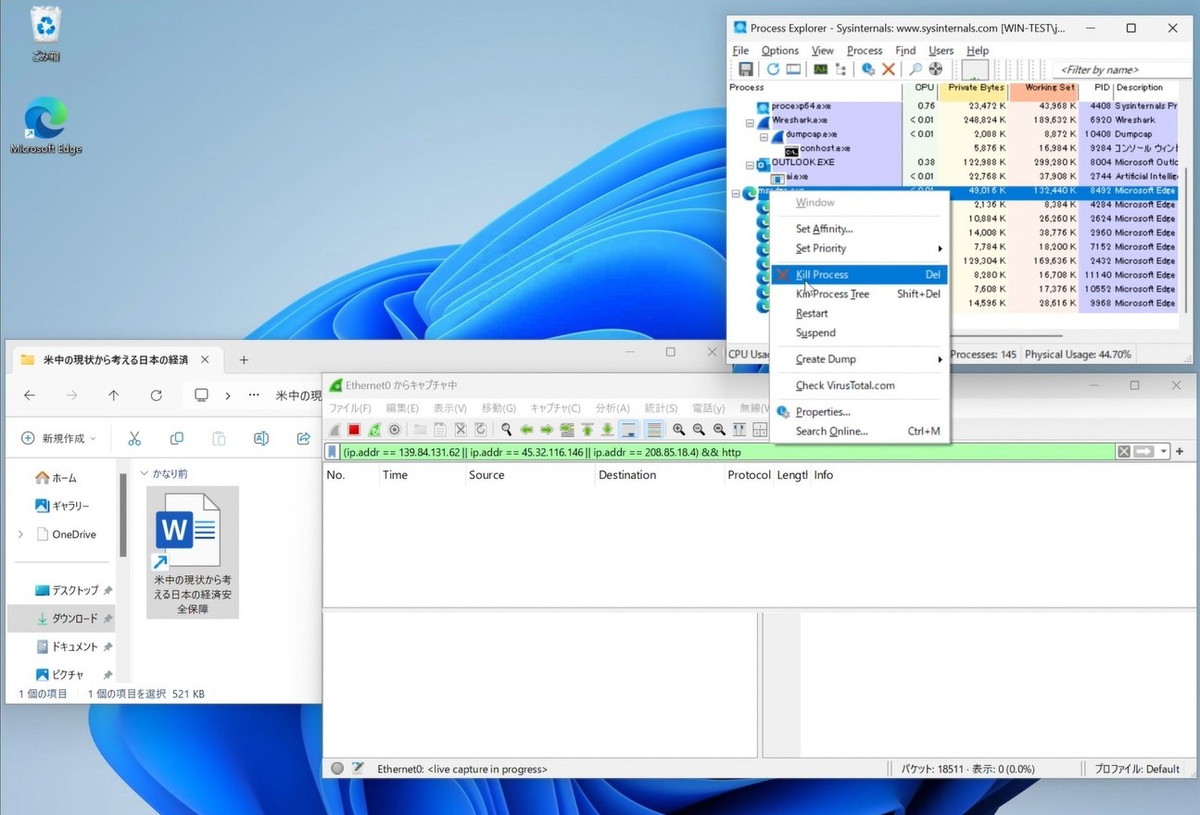The width and height of the screenshot is (1200, 815).
Task: Open Properties from the context menu
Action: 859,412
